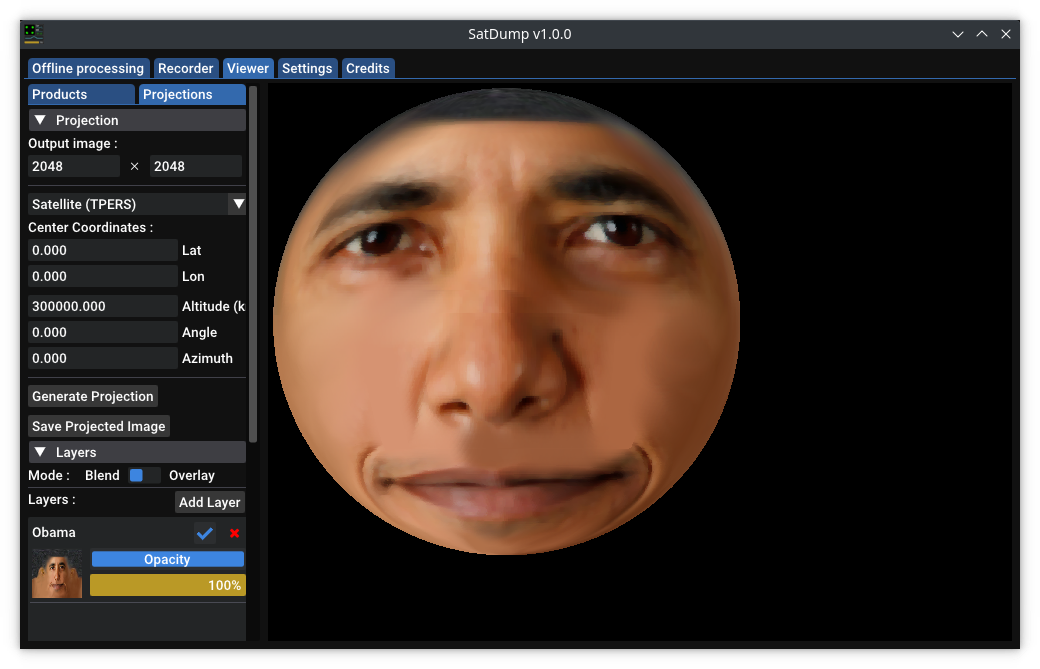
Task: Click the 'Center Coordinates :' label
Action: pyautogui.click(x=91, y=227)
